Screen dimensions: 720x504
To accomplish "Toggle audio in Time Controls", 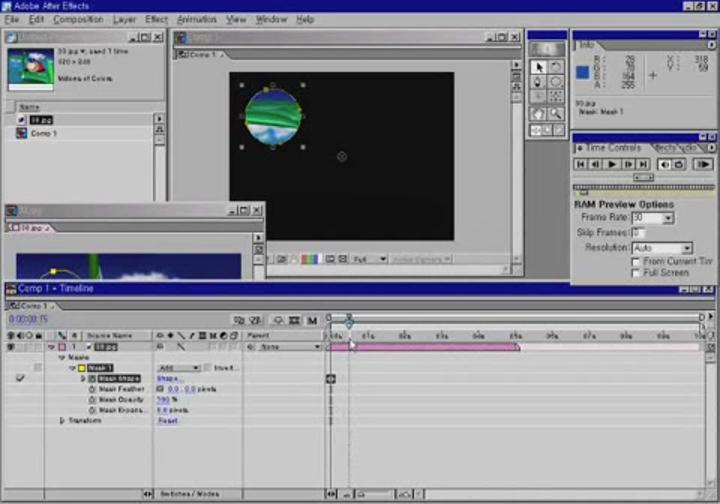I will click(664, 164).
